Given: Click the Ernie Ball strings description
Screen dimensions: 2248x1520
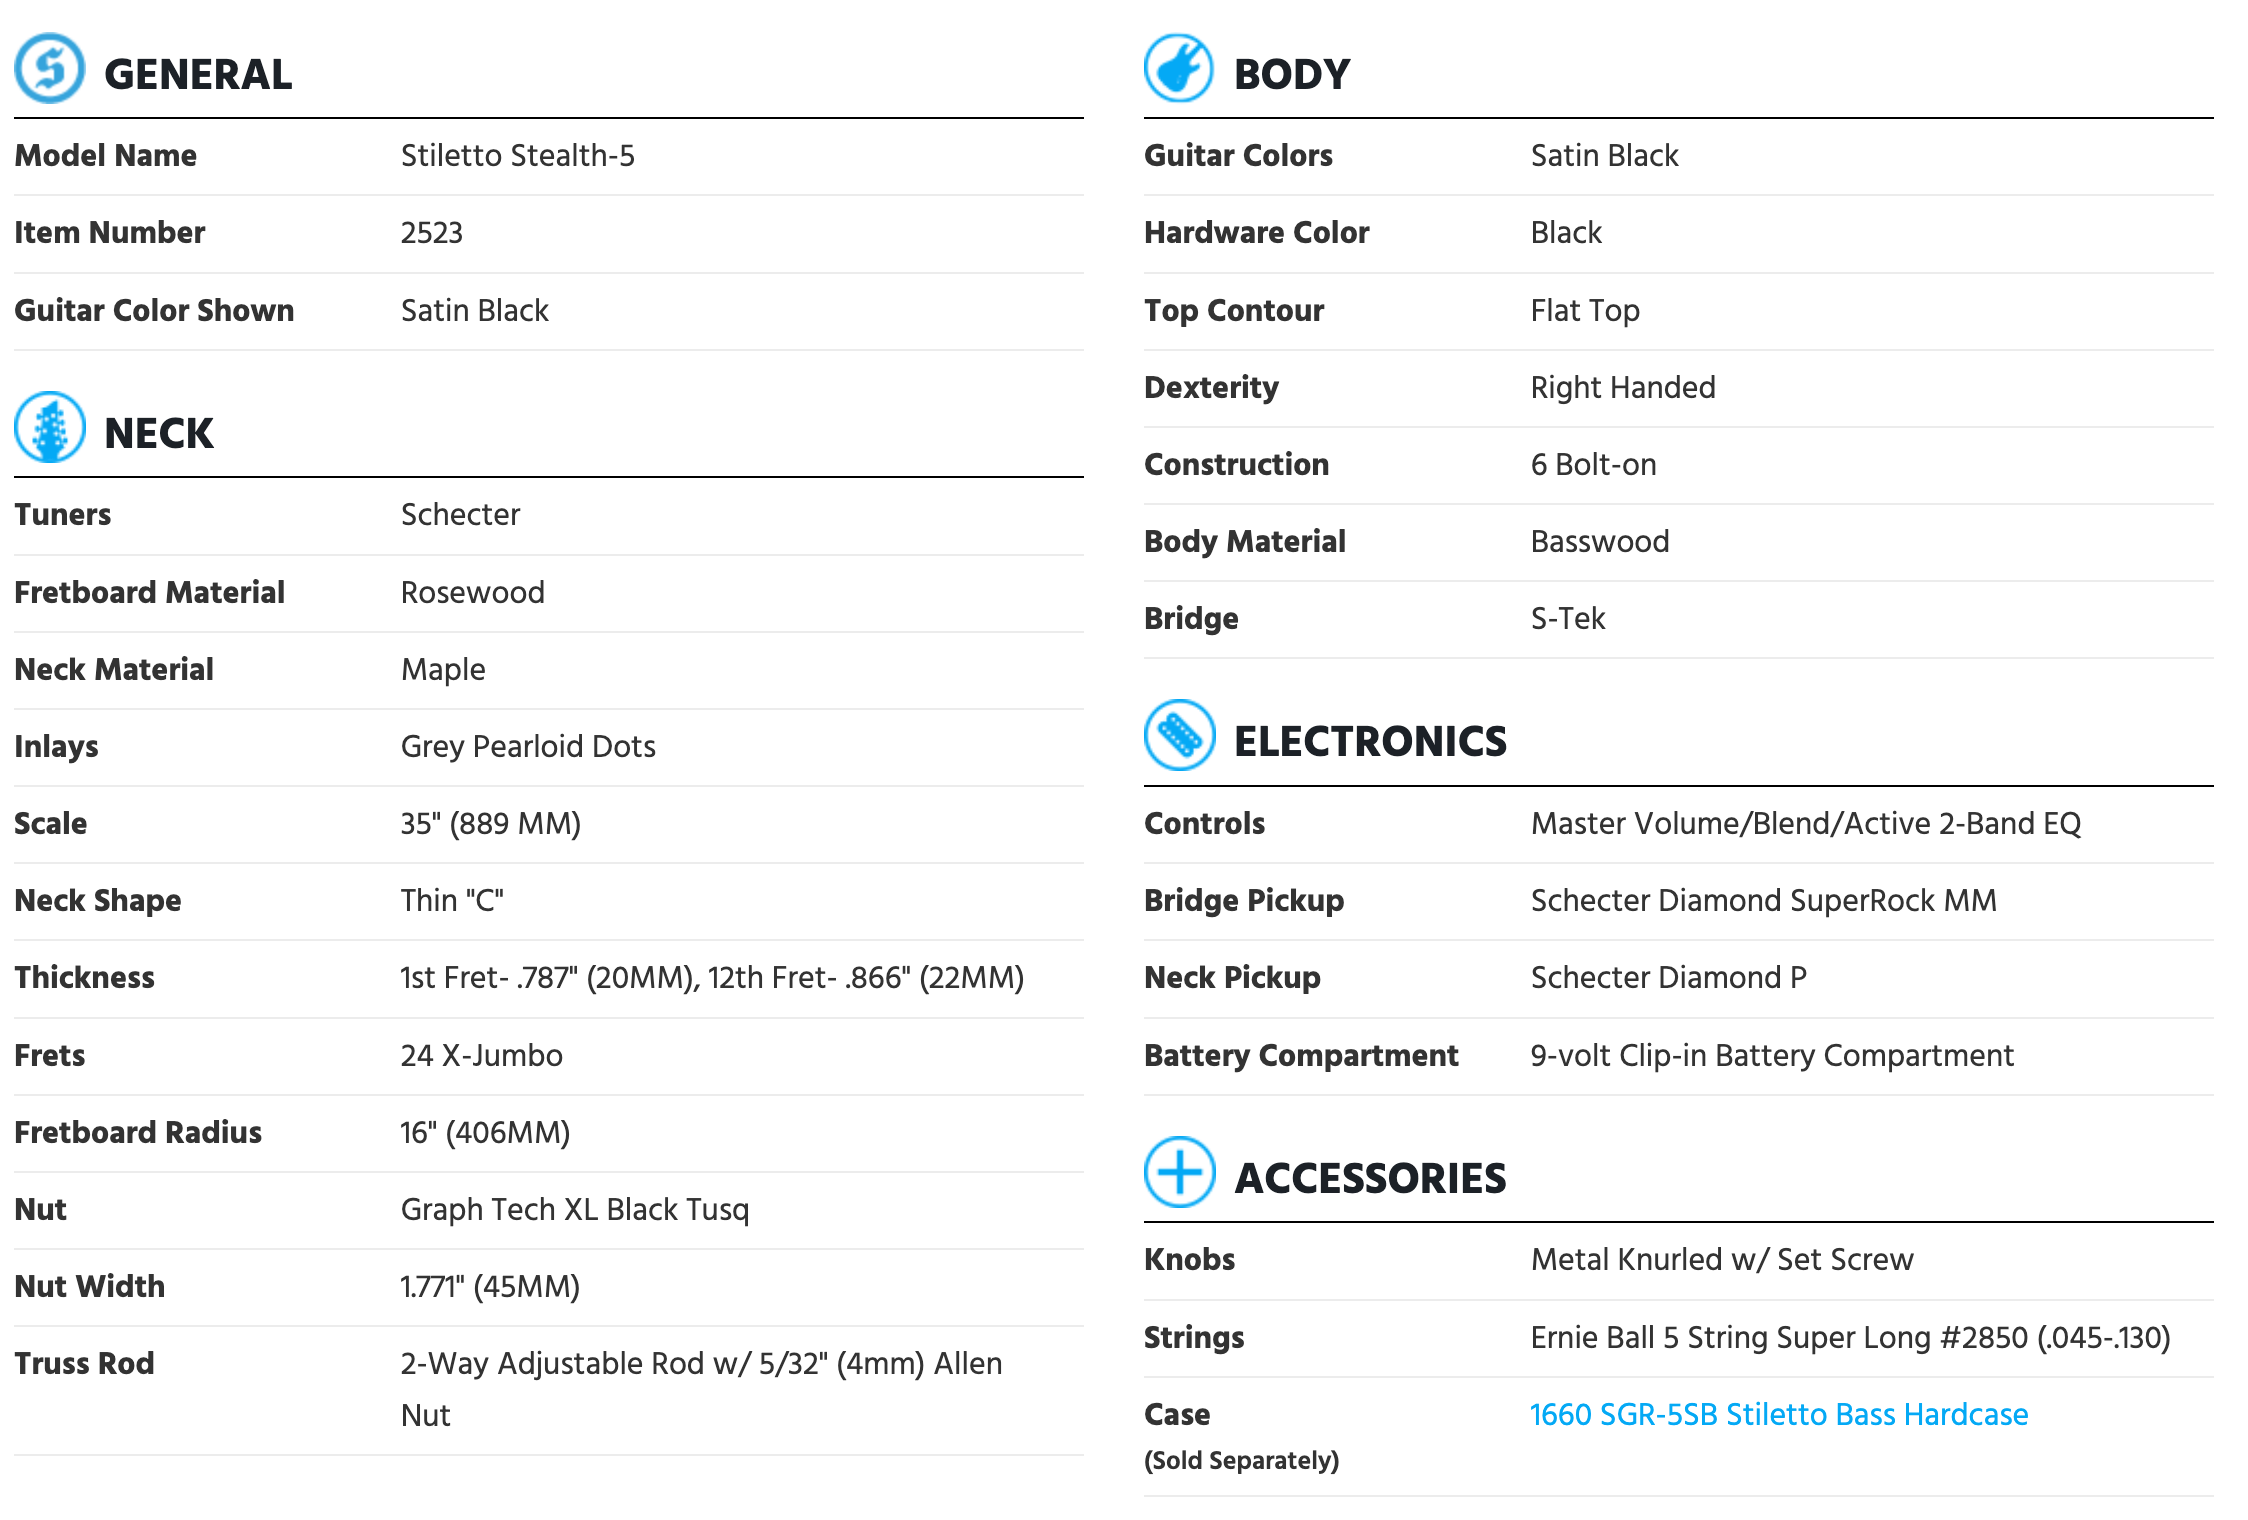Looking at the screenshot, I should point(1850,1337).
